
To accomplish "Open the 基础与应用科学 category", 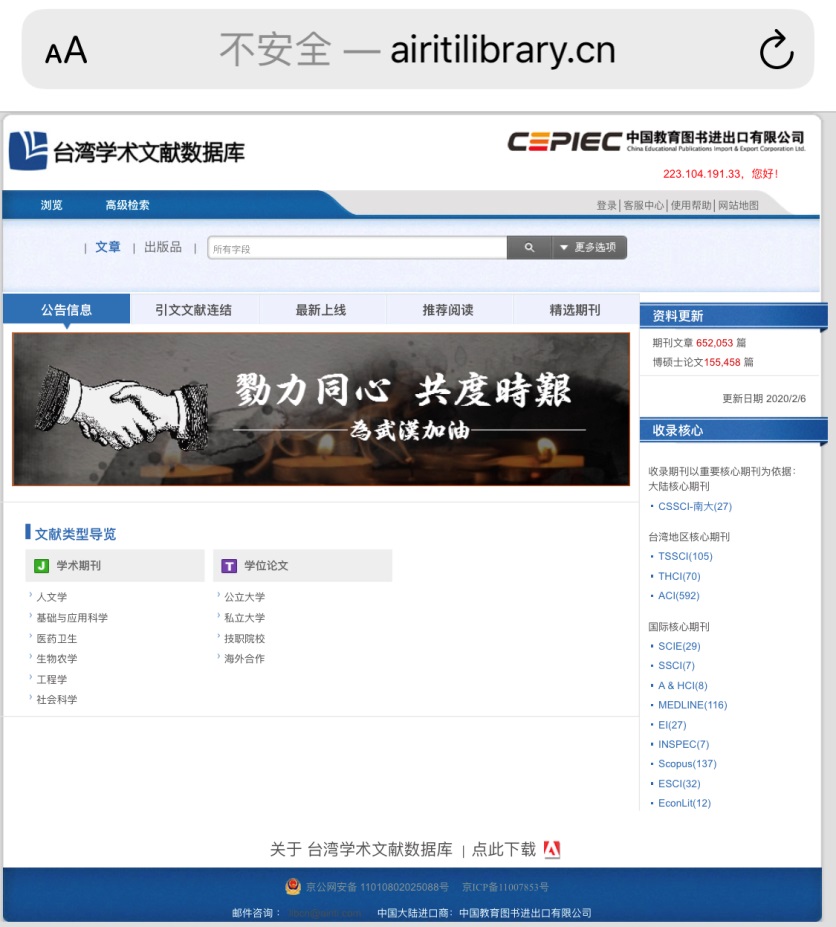I will click(x=72, y=618).
